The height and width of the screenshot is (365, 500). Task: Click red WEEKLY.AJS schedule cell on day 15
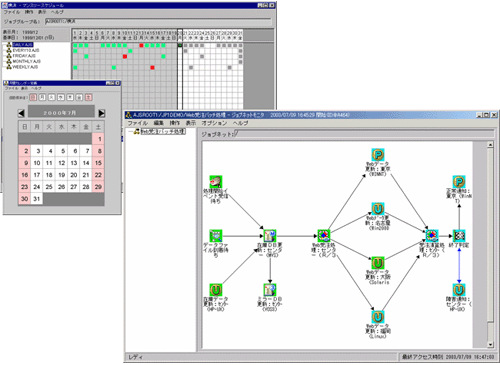click(152, 68)
